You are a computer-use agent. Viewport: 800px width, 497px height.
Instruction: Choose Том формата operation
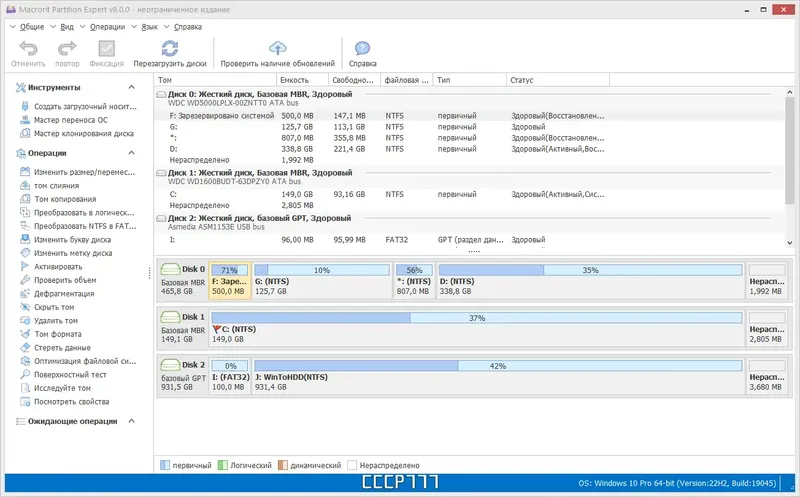pyautogui.click(x=51, y=334)
